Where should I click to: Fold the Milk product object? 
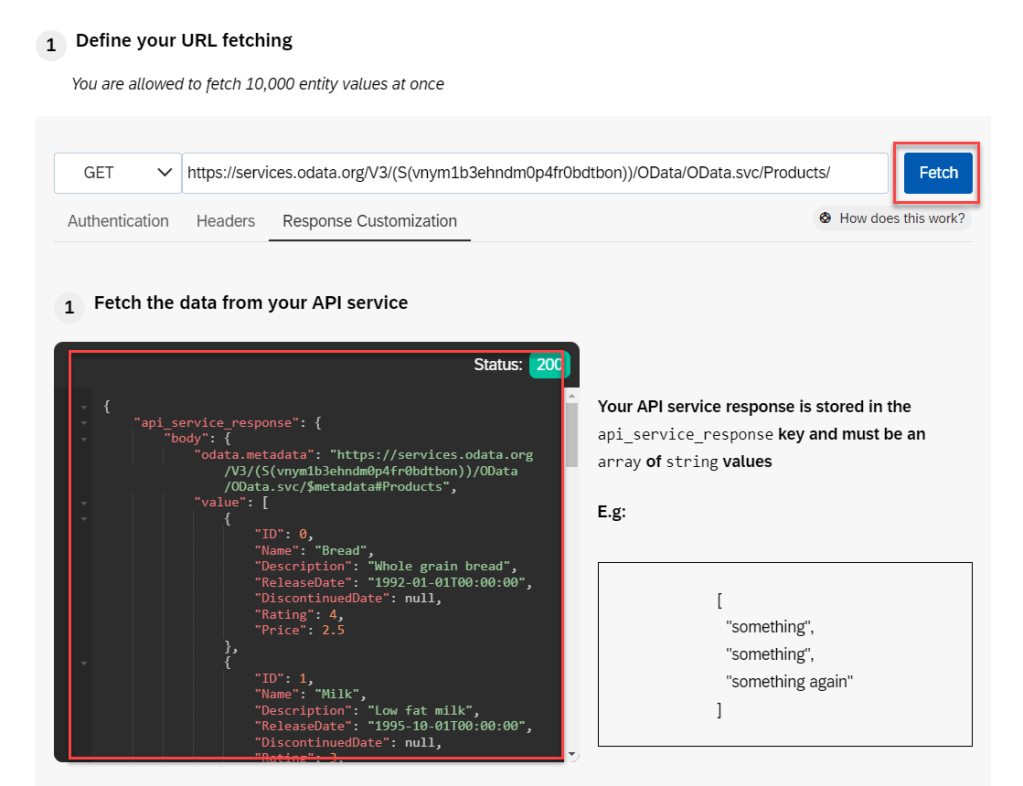pyautogui.click(x=84, y=662)
